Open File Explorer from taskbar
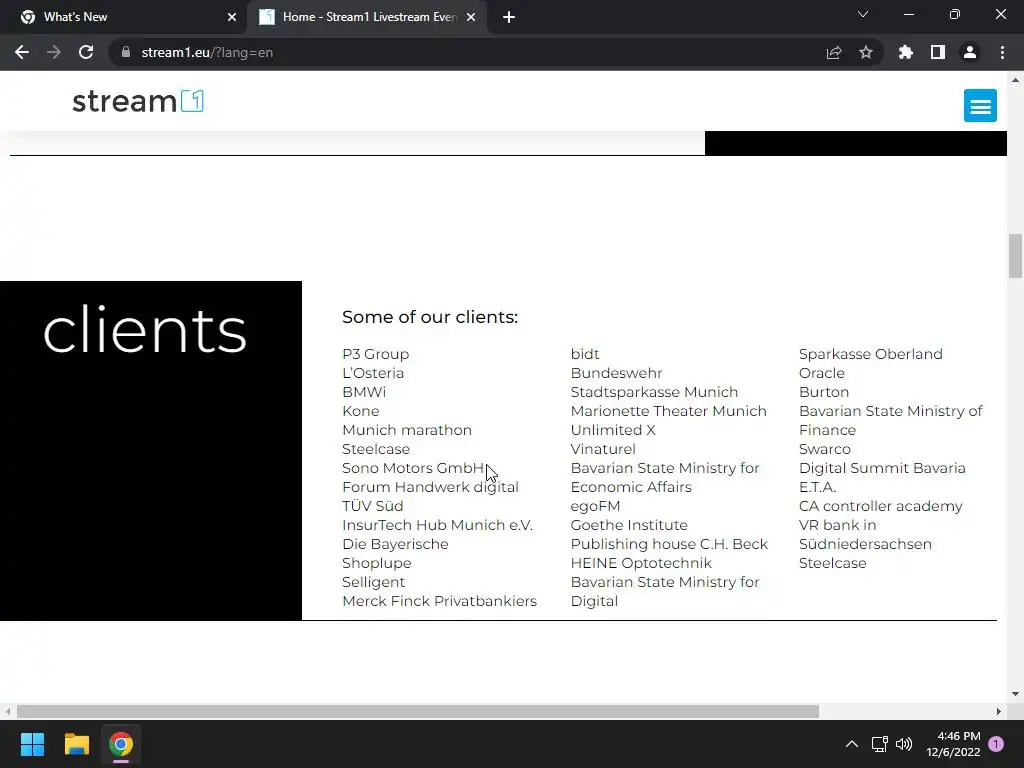 tap(76, 744)
